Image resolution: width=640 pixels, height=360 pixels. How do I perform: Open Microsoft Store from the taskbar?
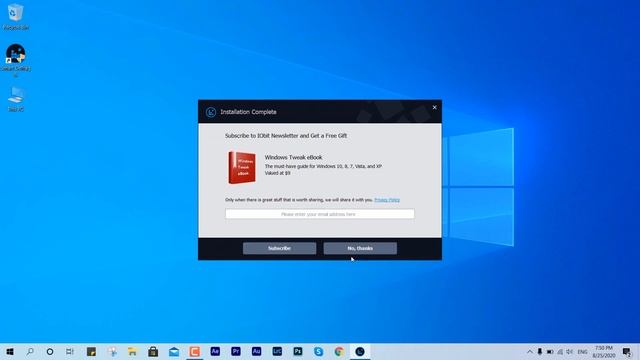(153, 351)
